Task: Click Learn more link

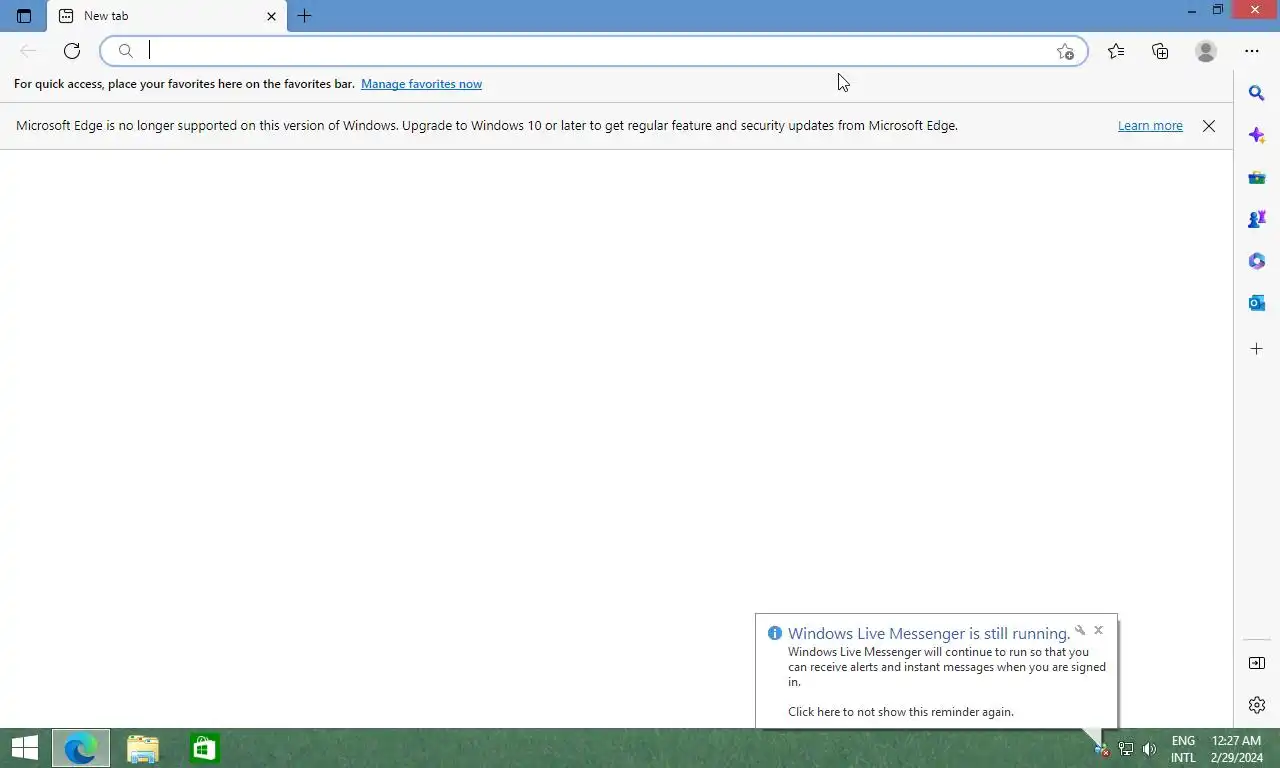Action: pyautogui.click(x=1150, y=126)
